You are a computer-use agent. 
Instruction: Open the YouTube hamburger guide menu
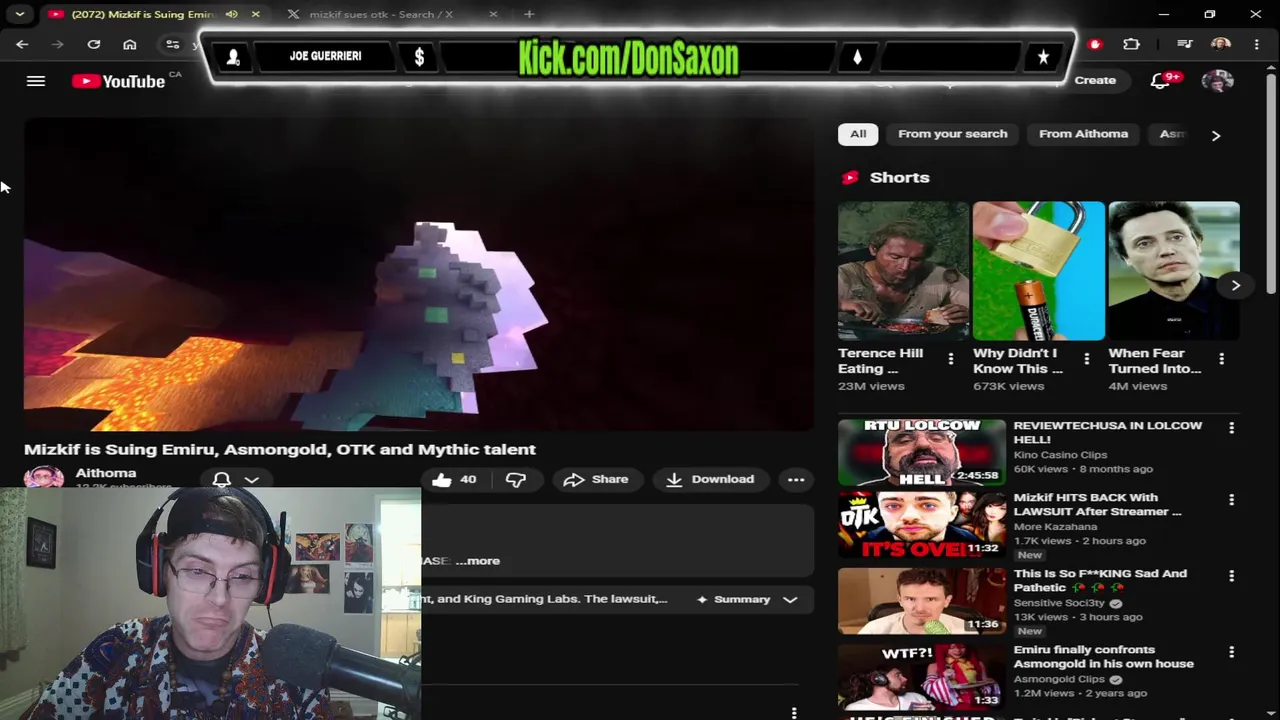[36, 81]
